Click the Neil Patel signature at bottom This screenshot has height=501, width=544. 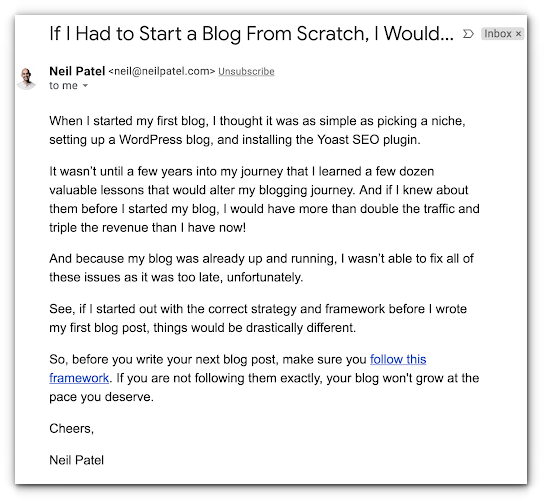77,460
